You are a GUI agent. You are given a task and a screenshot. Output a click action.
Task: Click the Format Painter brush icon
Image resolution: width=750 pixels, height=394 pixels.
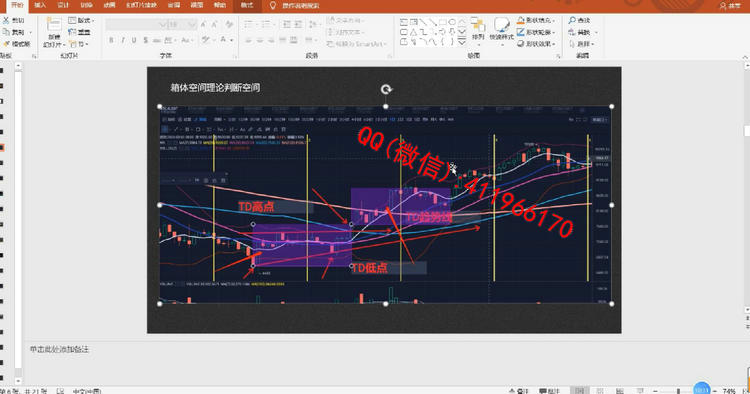[x=6, y=44]
